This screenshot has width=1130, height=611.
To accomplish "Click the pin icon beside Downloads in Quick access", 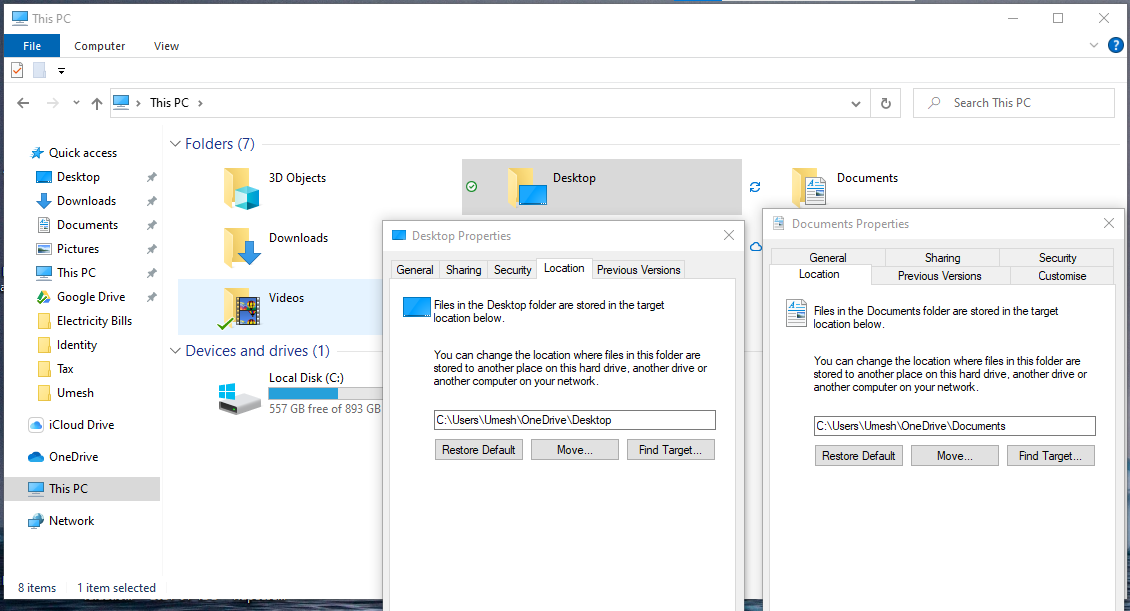I will pyautogui.click(x=151, y=201).
